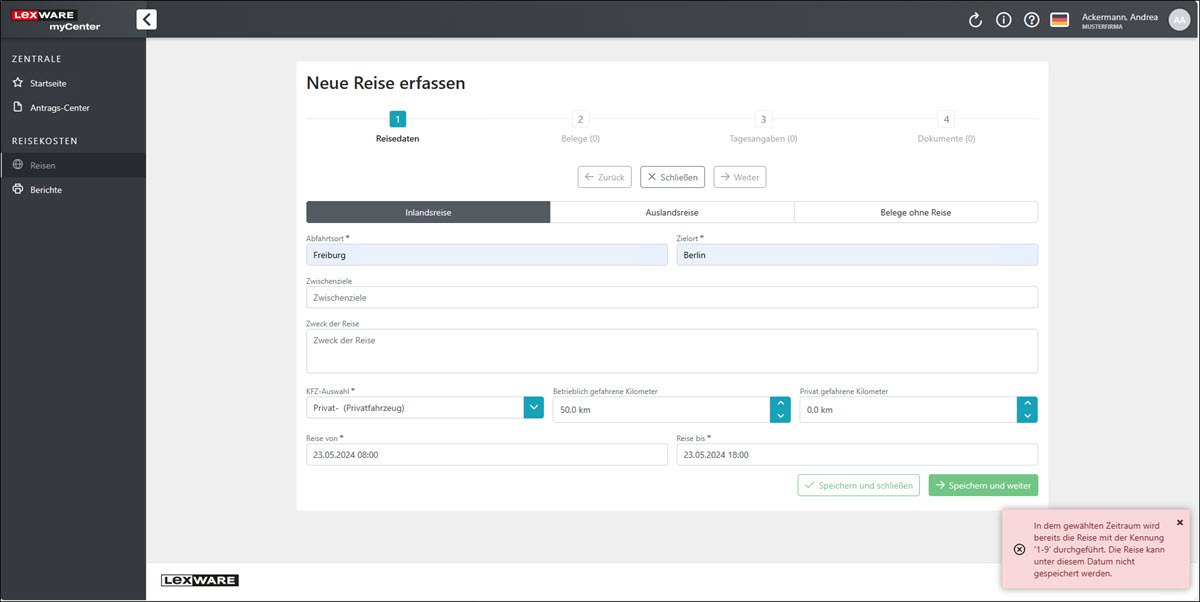Go to step 2 Belege
The width and height of the screenshot is (1200, 602).
[580, 120]
